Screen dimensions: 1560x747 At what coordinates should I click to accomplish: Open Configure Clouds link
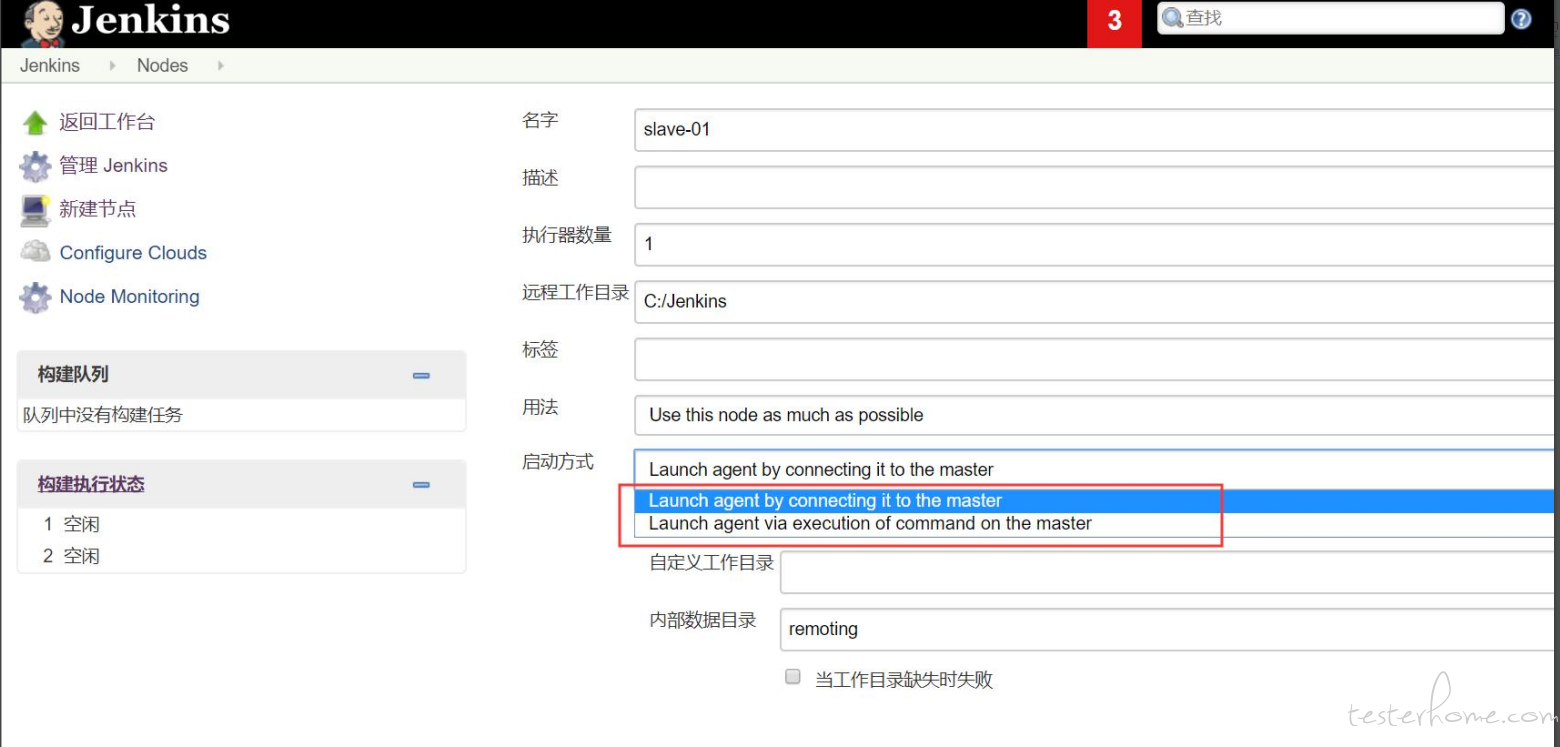tap(133, 253)
